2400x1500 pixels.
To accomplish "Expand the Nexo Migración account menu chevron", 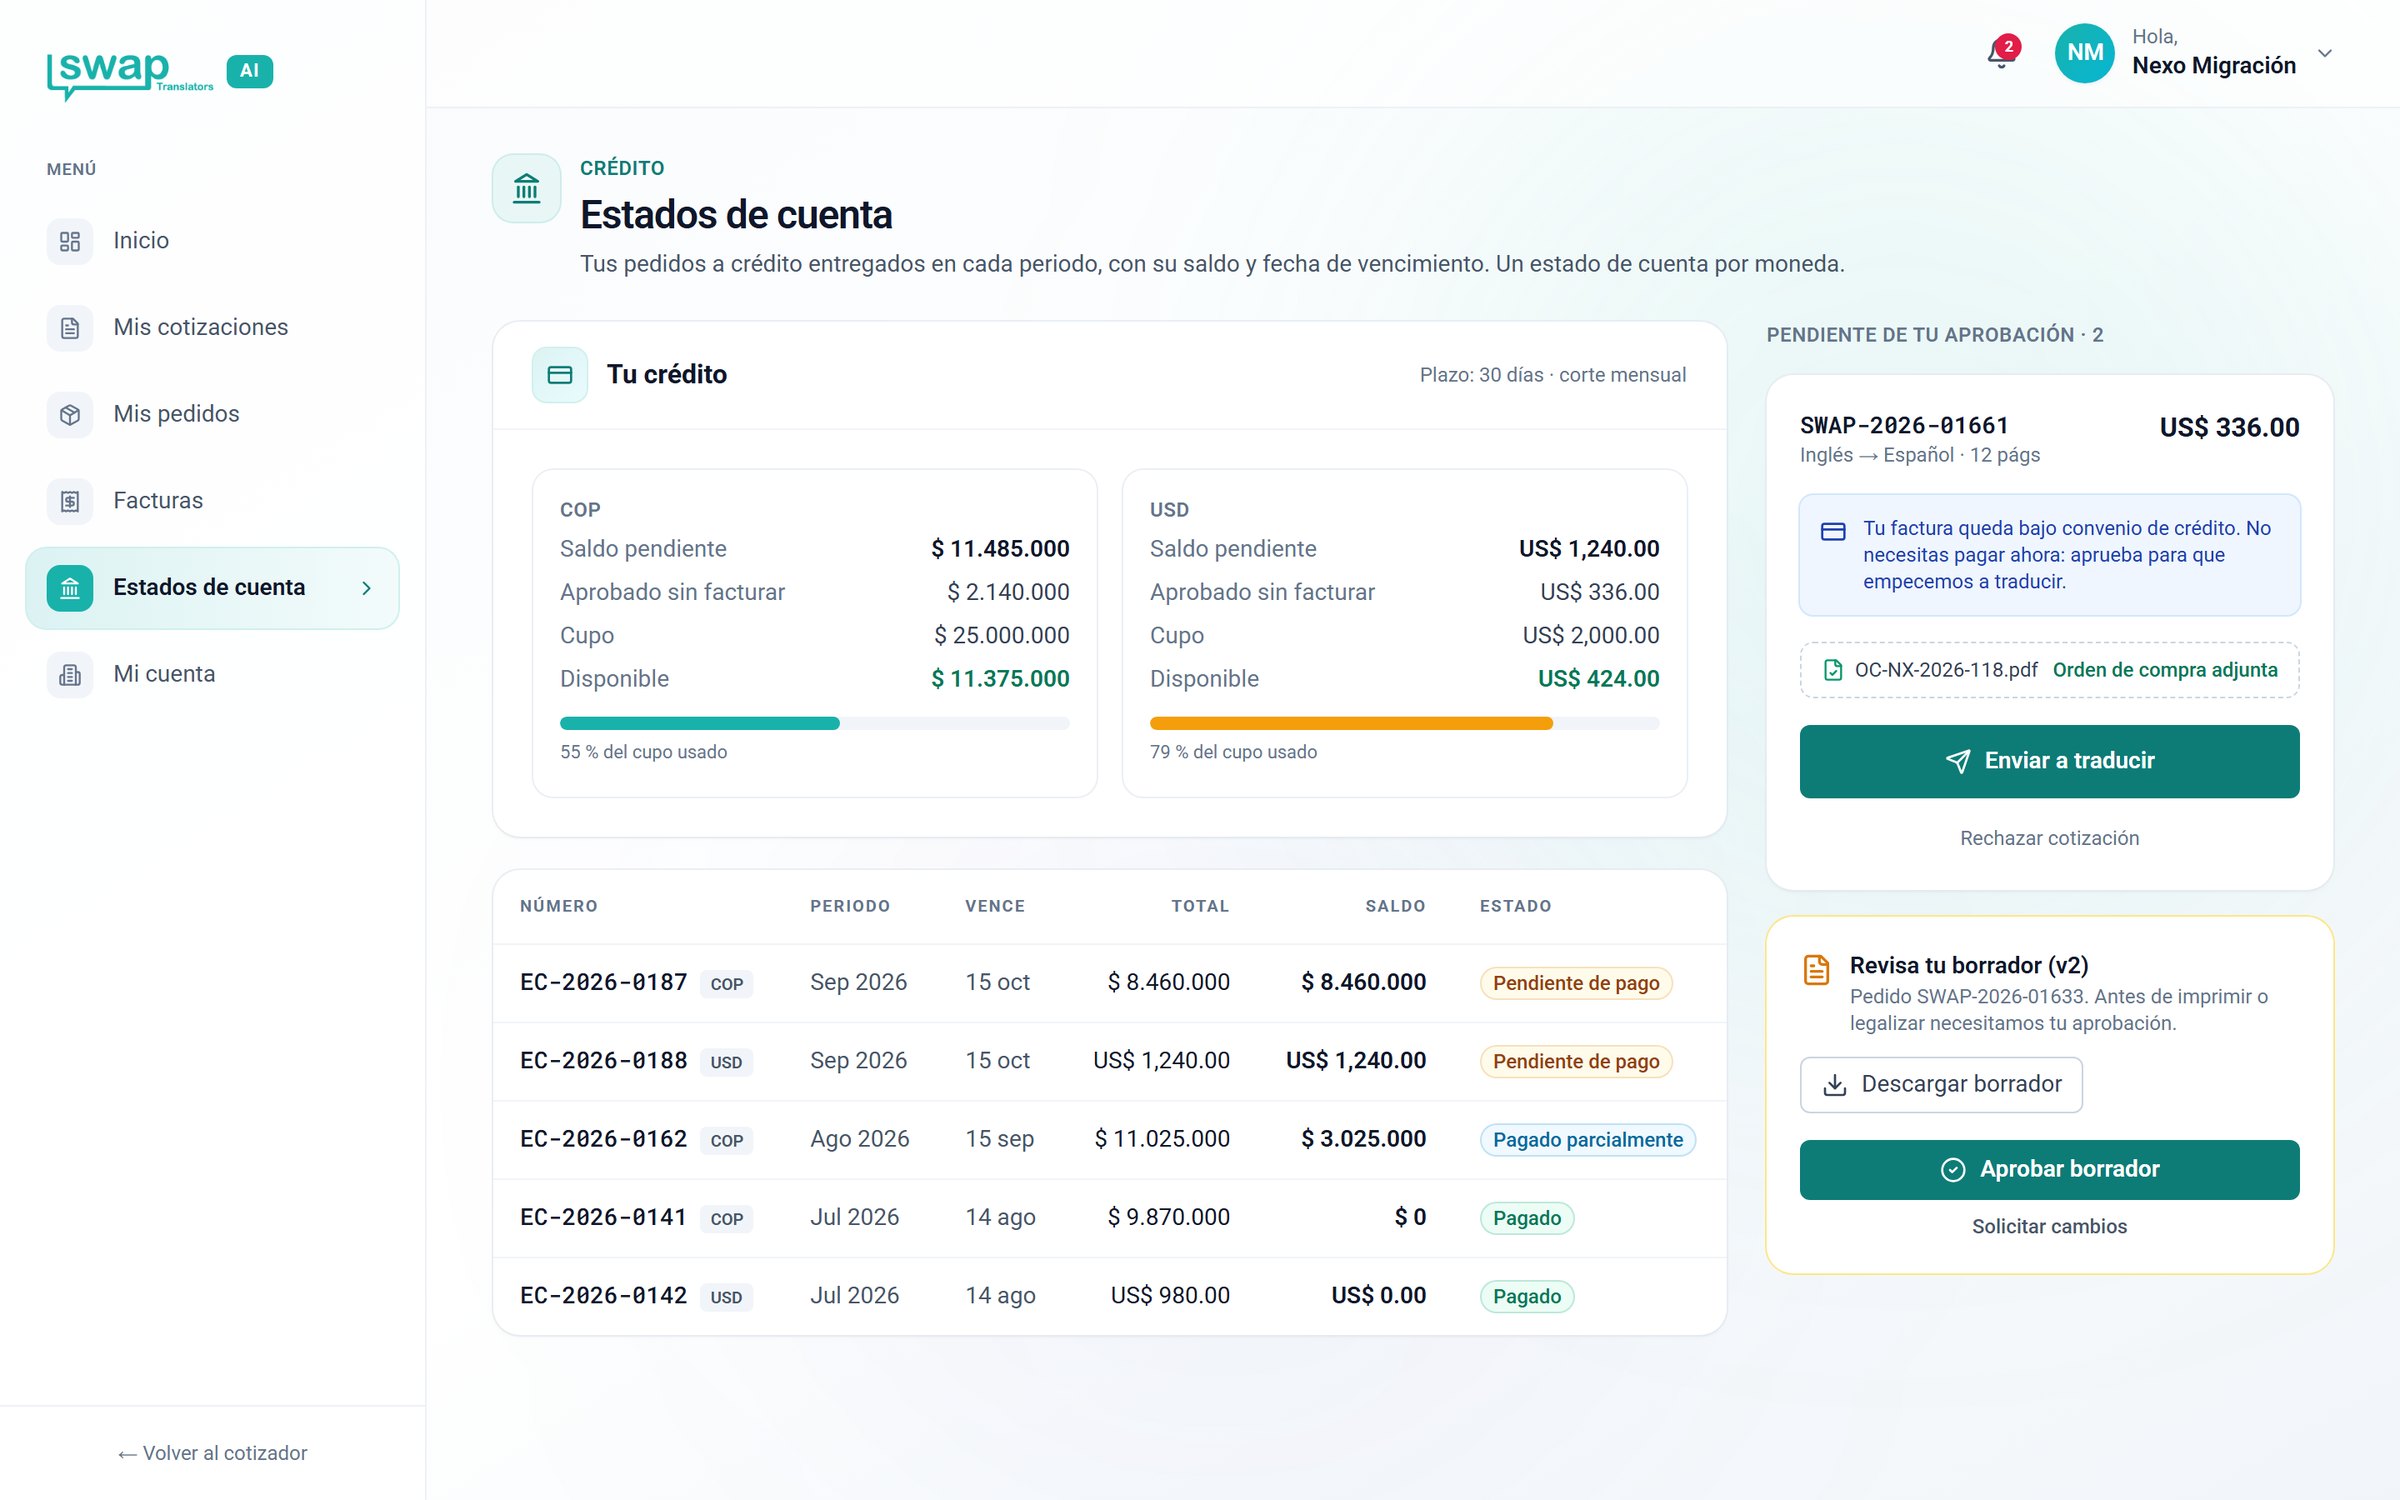I will pyautogui.click(x=2325, y=53).
